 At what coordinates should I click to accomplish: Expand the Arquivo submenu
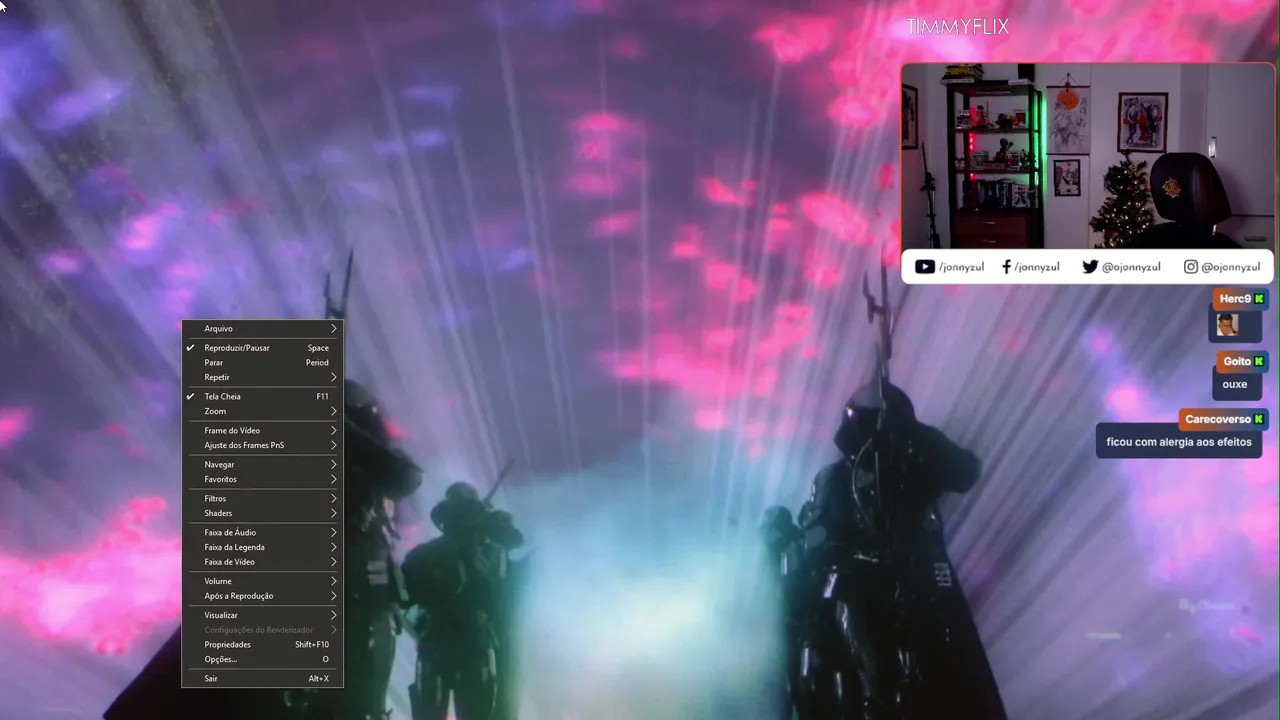click(x=262, y=328)
